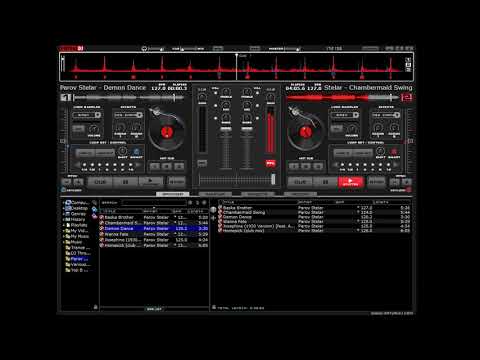Toggle the red PFL button on right channel
This screenshot has width=480, height=360.
coord(270,163)
